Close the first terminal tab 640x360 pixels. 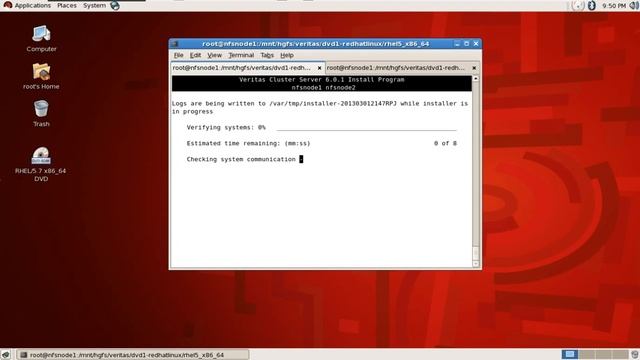(320, 68)
